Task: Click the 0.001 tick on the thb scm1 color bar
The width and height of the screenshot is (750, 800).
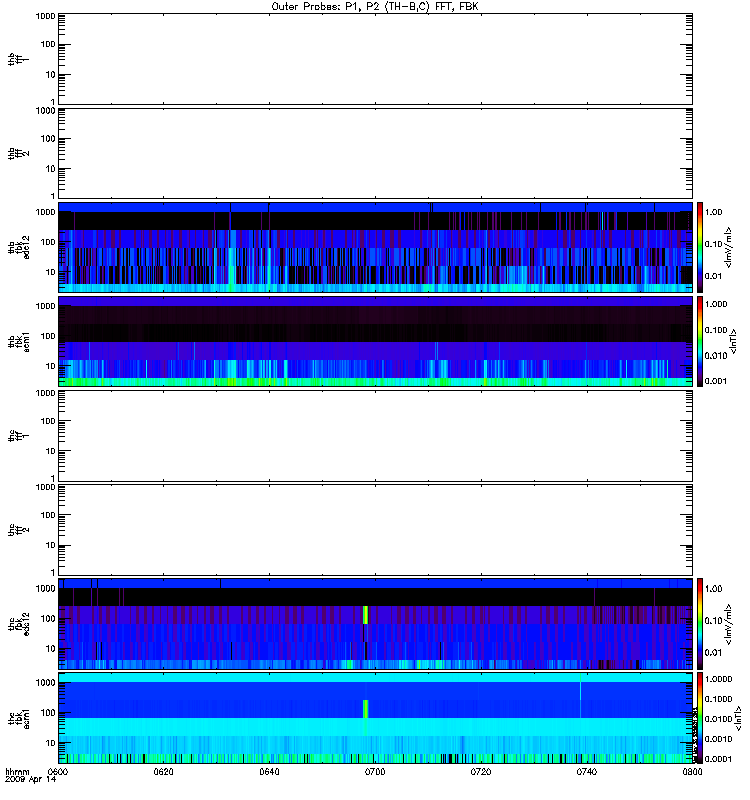Action: (x=716, y=381)
